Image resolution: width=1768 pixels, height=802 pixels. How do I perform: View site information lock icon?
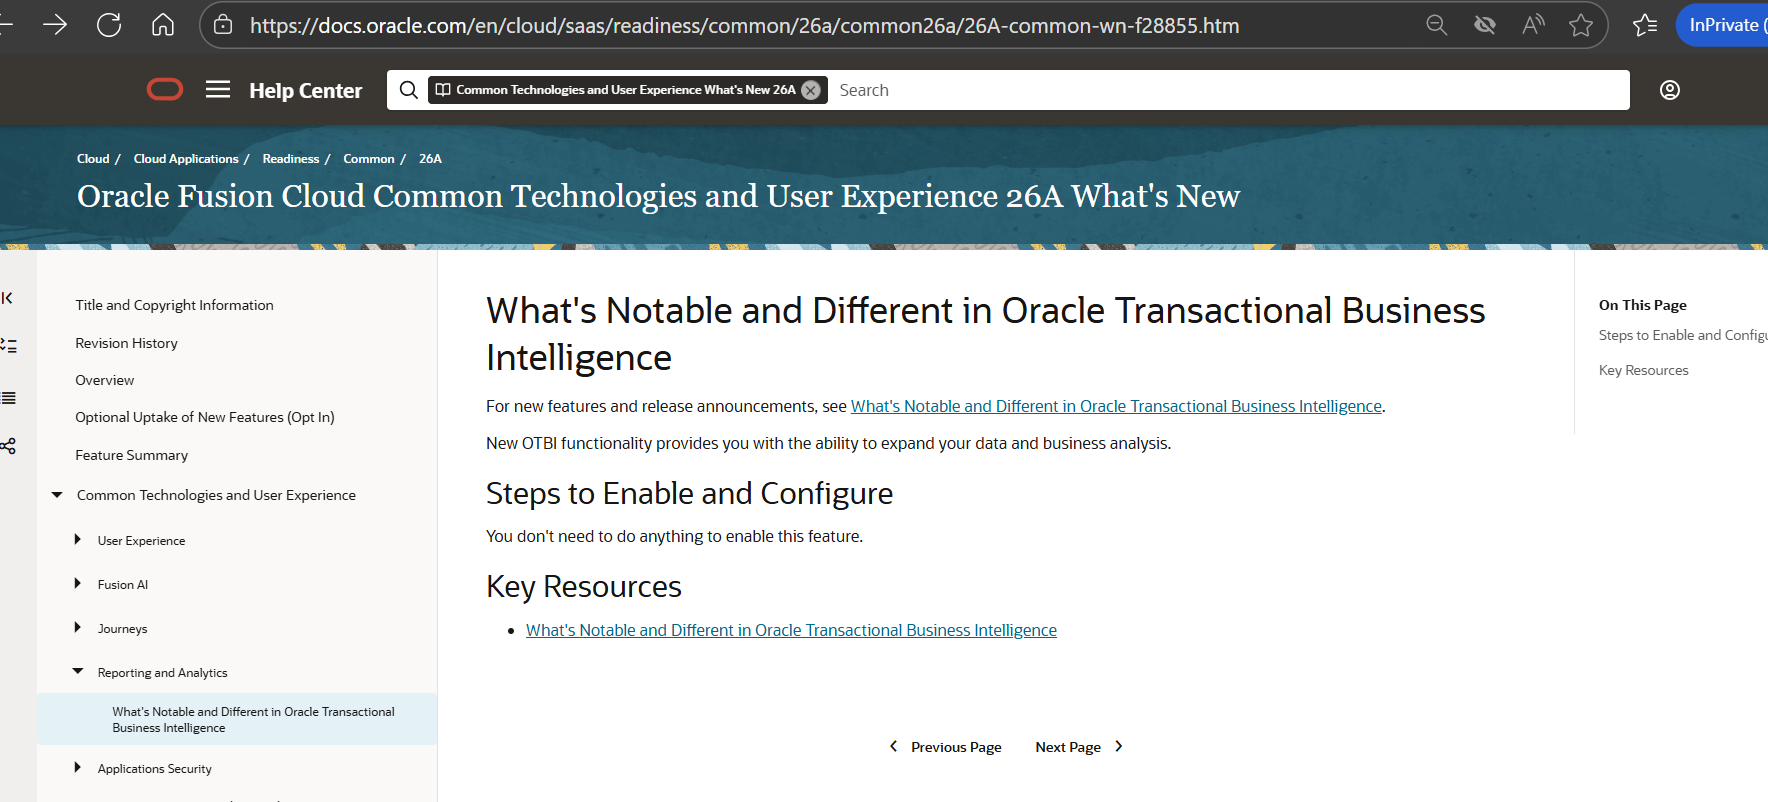(224, 25)
